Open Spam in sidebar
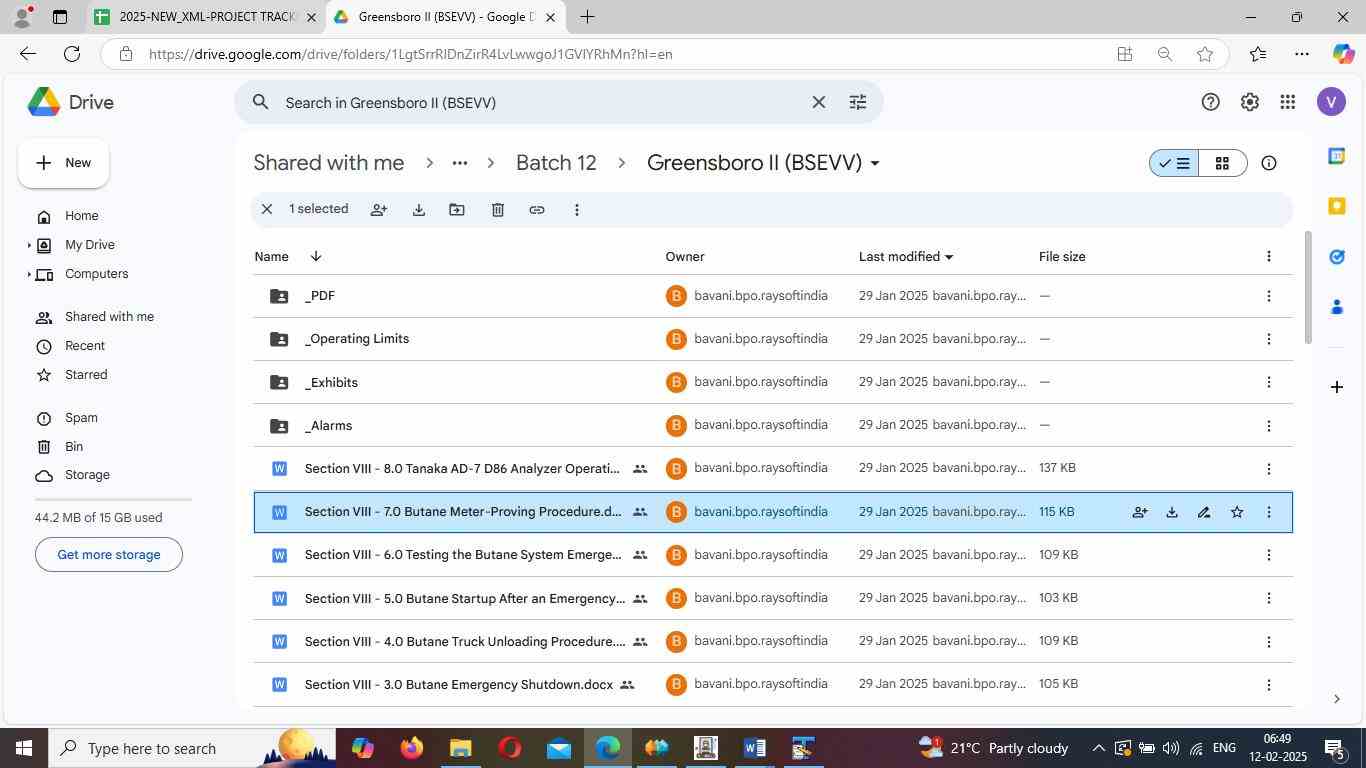 point(81,418)
